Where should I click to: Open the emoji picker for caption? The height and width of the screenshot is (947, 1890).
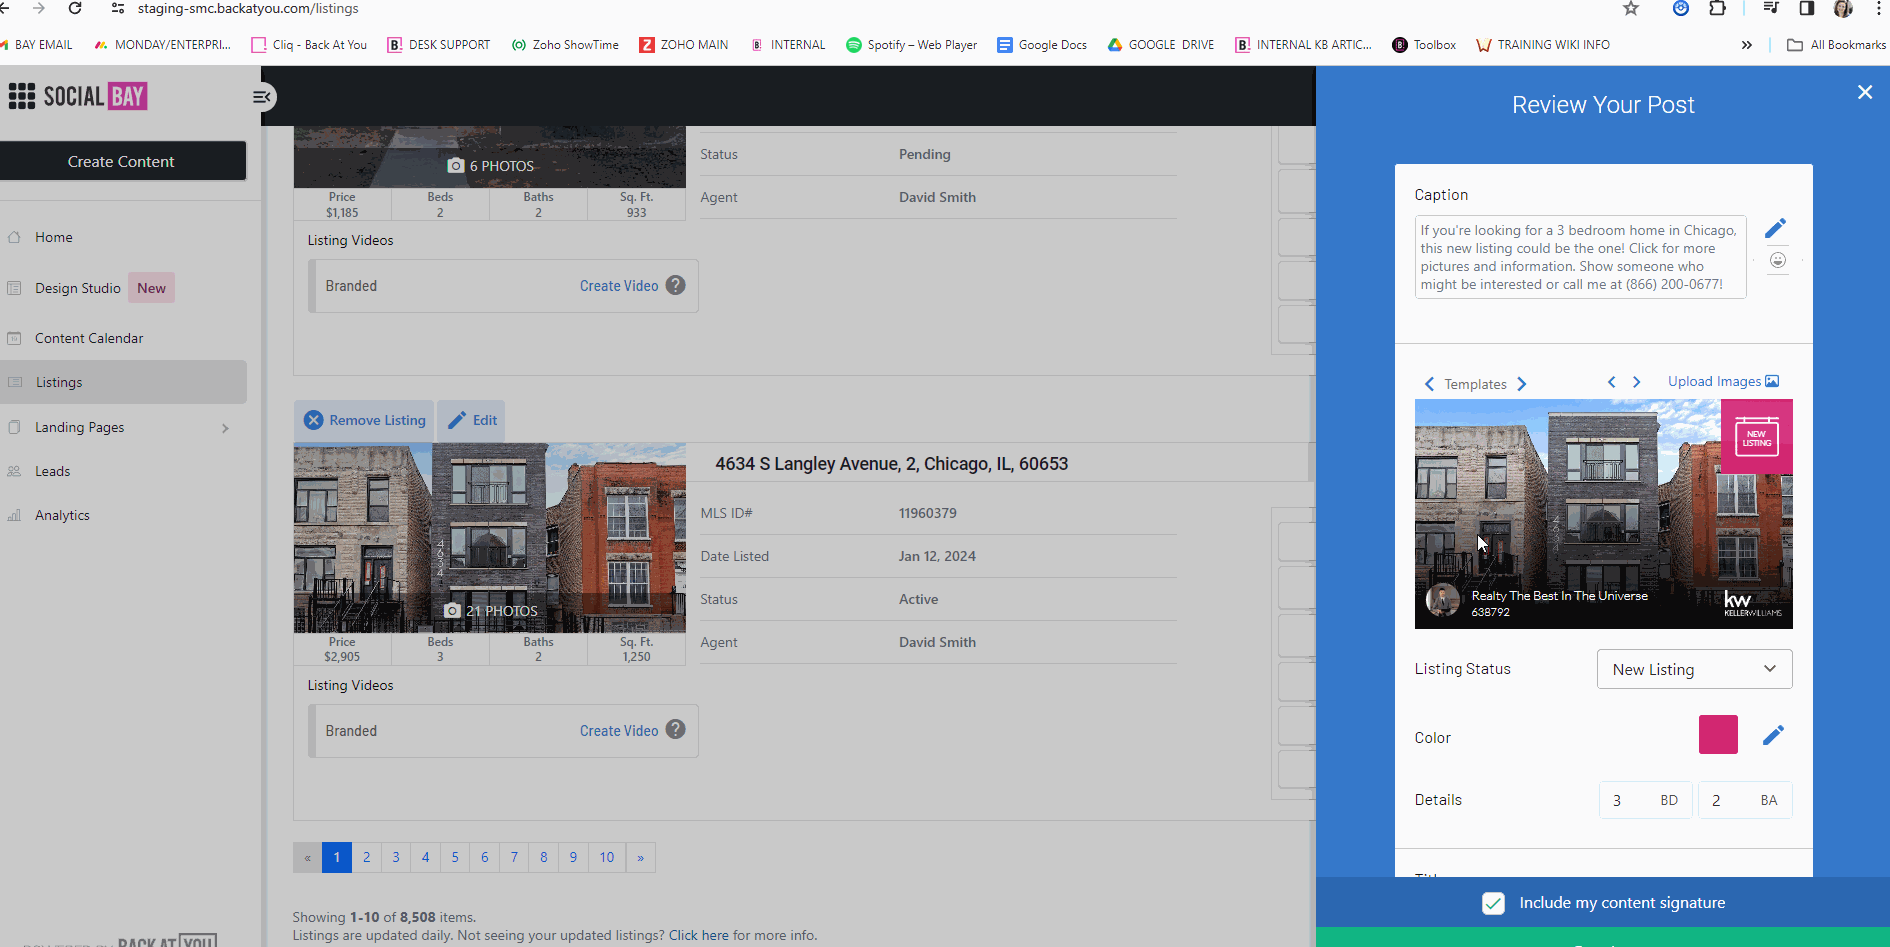coord(1777,260)
